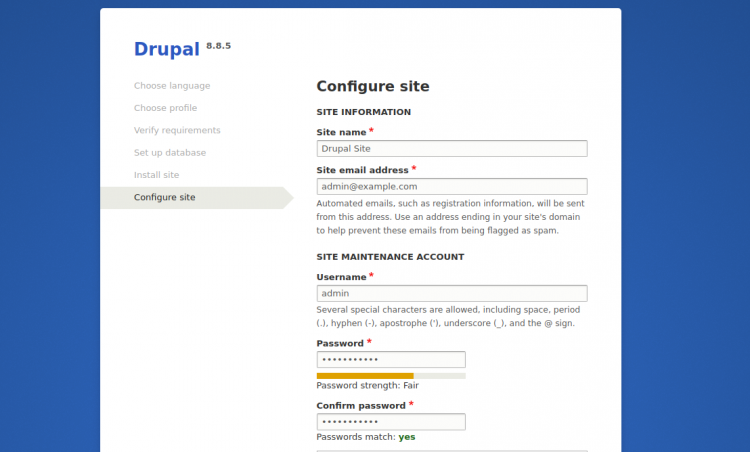
Task: Click the 8.8.5 version number
Action: click(219, 46)
